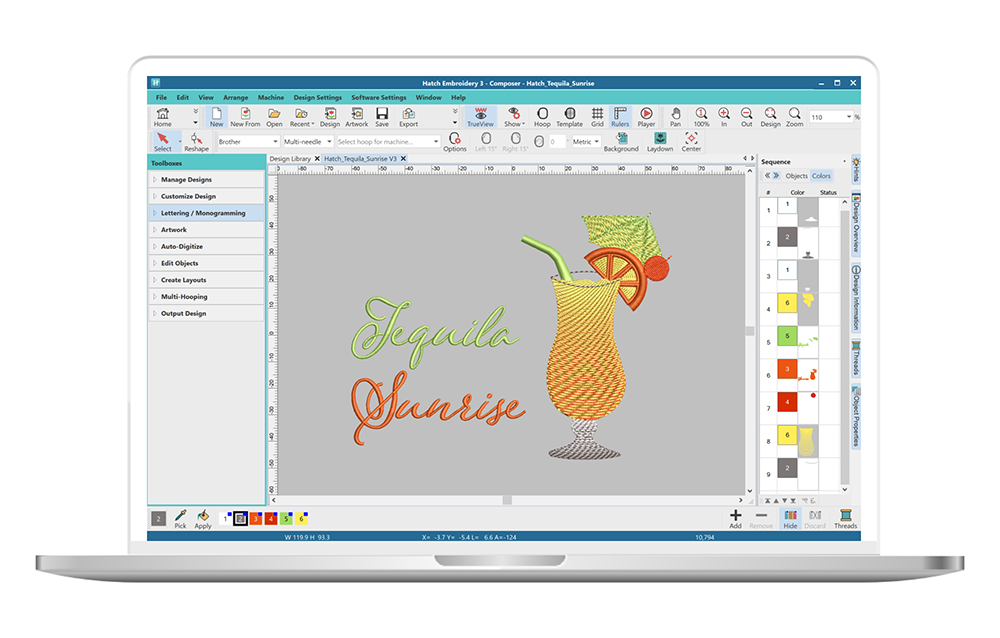Click the Center design icon

[x=691, y=140]
